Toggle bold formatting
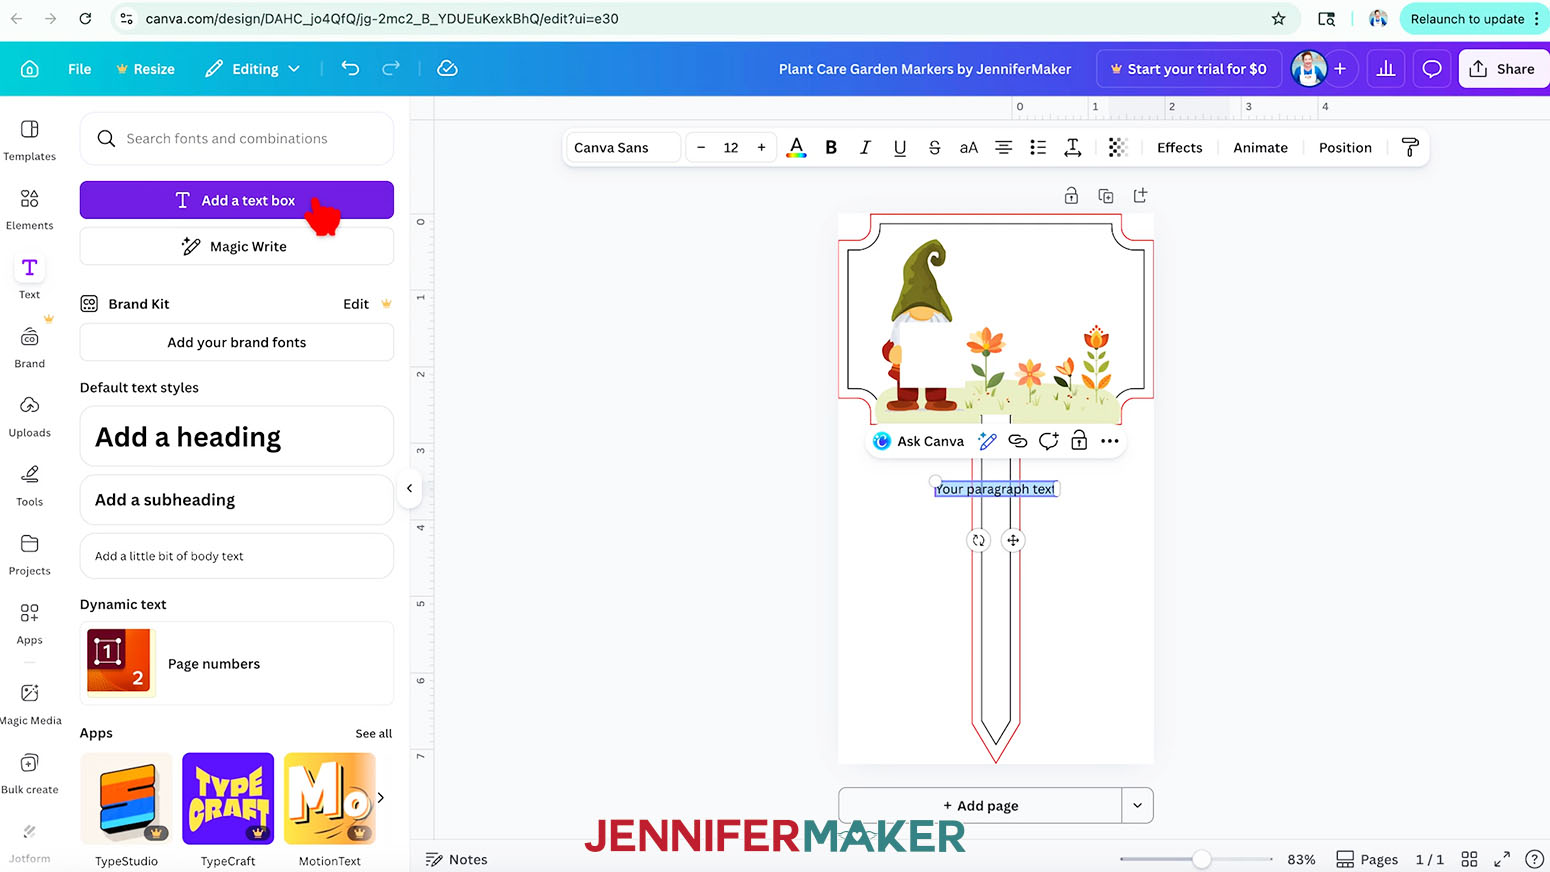The height and width of the screenshot is (872, 1550). click(831, 148)
